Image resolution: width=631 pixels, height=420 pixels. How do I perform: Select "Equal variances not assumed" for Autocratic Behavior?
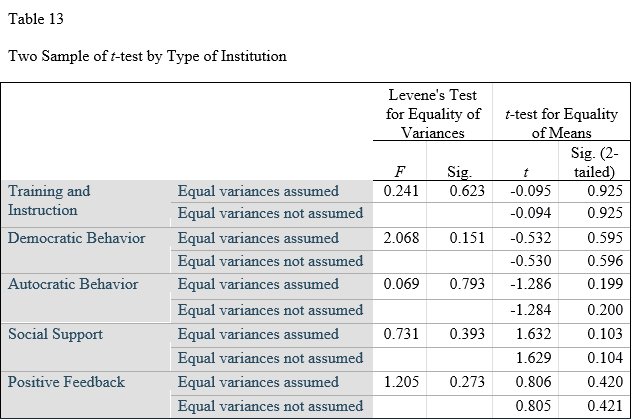(270, 310)
